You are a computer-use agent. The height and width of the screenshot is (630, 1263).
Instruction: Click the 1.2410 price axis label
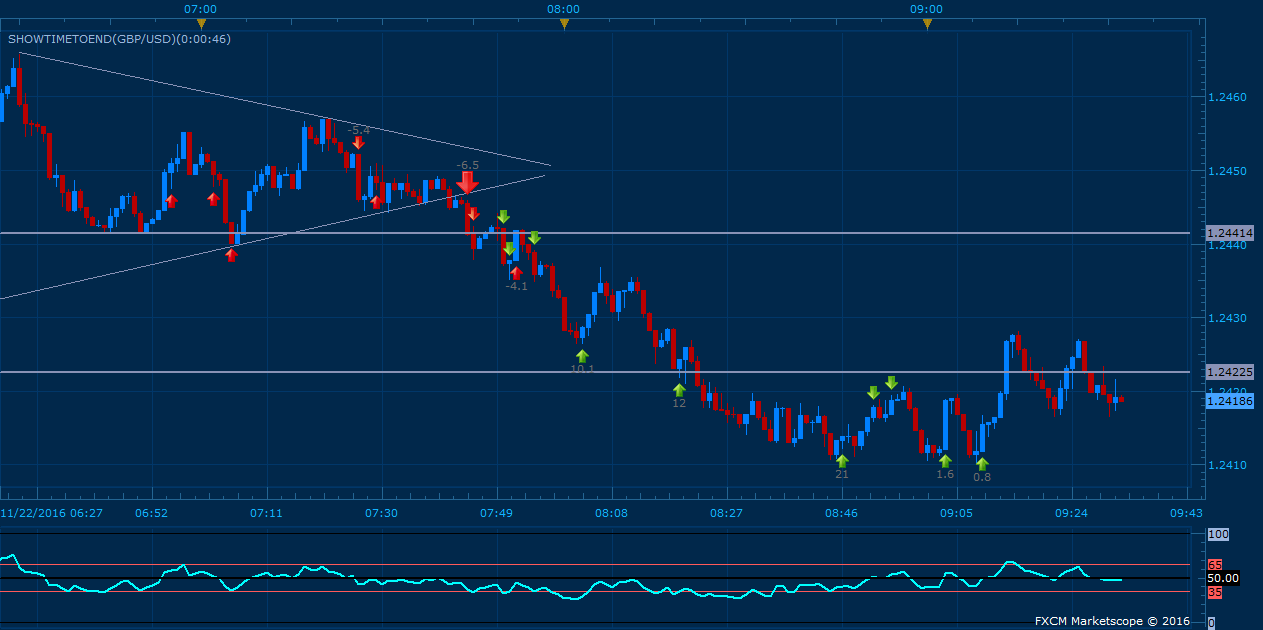1227,465
